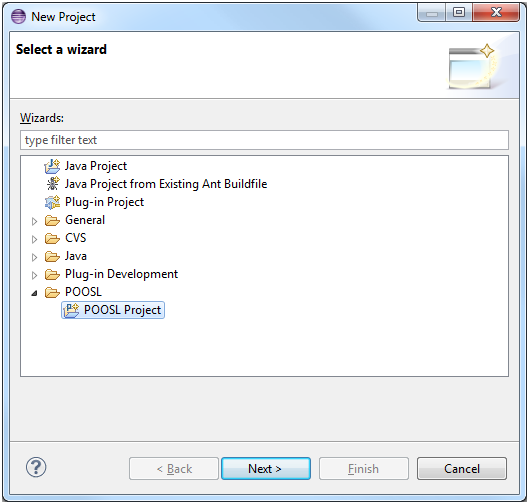Select Java Project from Existing Ant Buildfile
Viewport: 529px width, 504px height.
tap(166, 184)
